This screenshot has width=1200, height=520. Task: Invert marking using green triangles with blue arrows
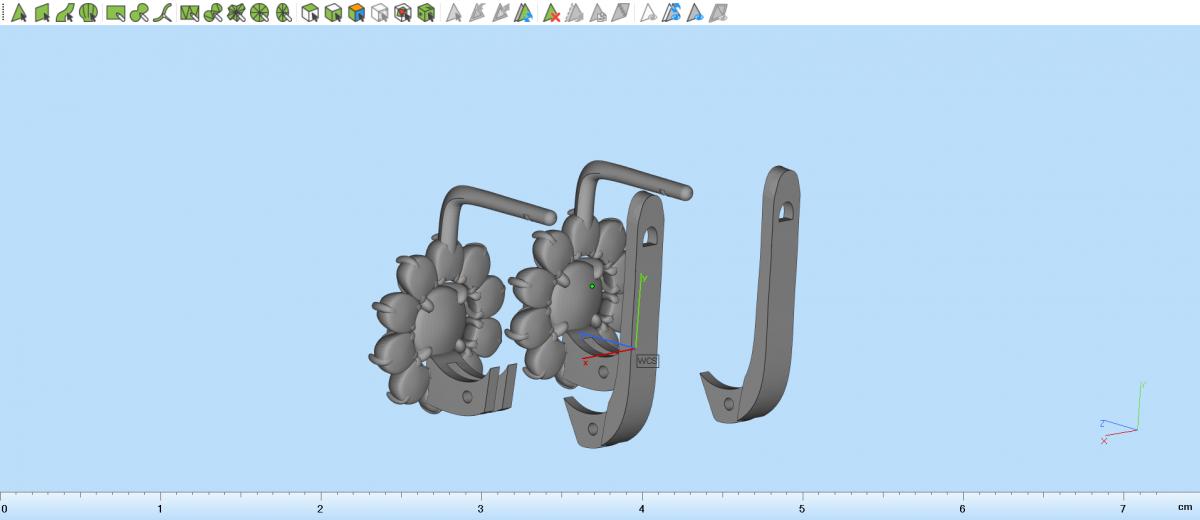(x=525, y=13)
